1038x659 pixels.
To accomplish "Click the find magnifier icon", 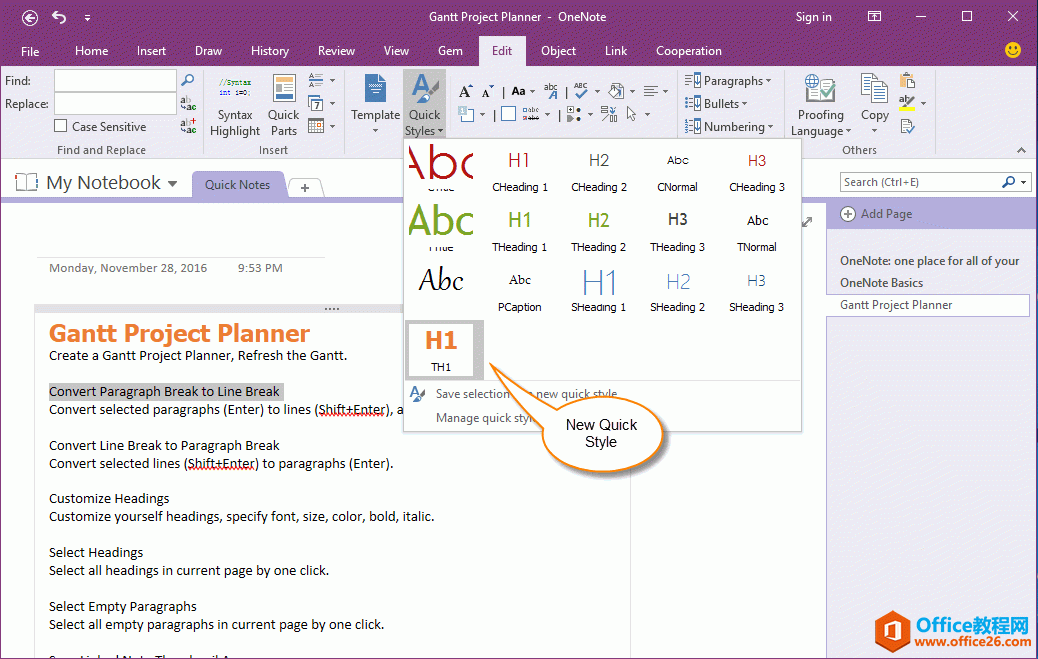I will click(188, 80).
